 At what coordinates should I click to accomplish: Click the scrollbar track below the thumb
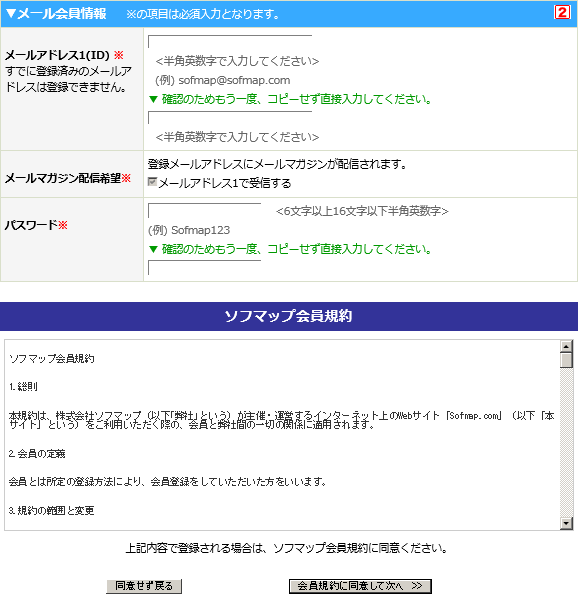(x=566, y=442)
